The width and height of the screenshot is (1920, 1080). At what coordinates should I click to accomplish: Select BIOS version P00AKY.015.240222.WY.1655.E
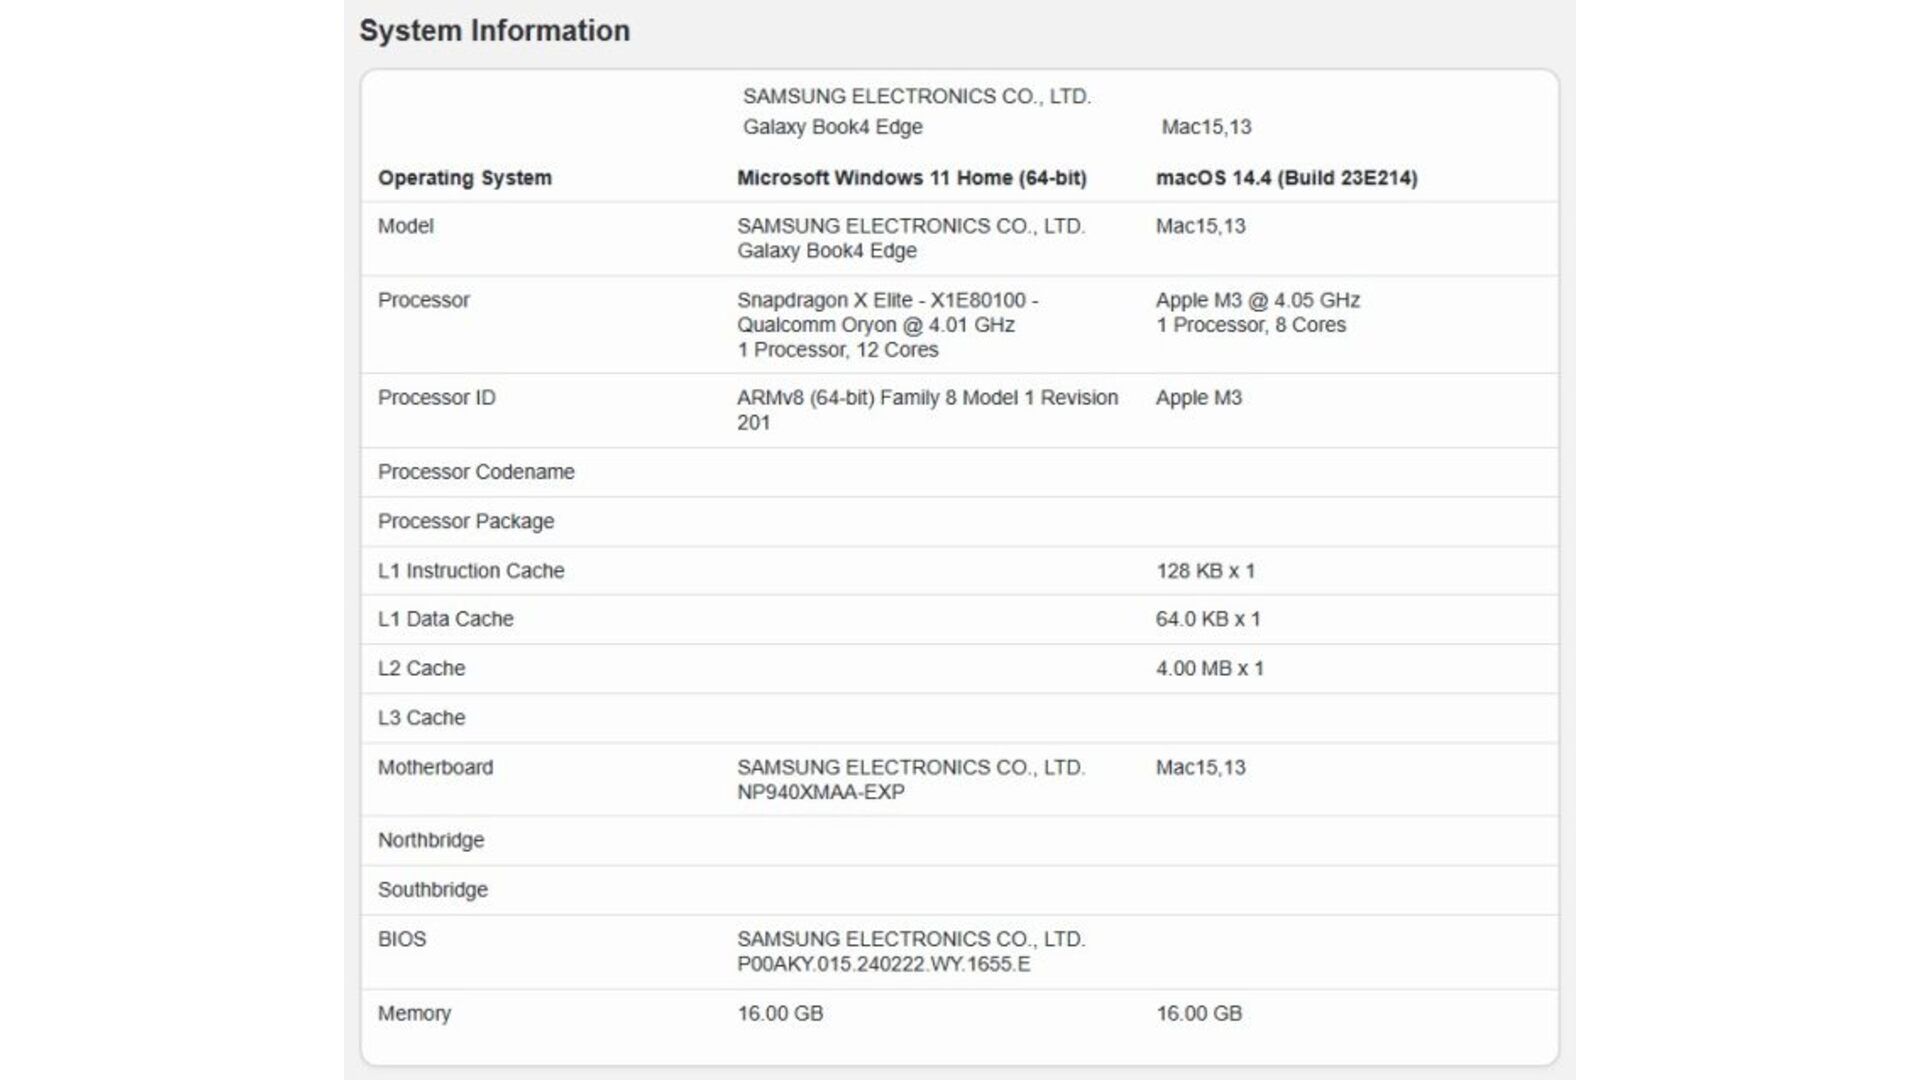pyautogui.click(x=883, y=964)
